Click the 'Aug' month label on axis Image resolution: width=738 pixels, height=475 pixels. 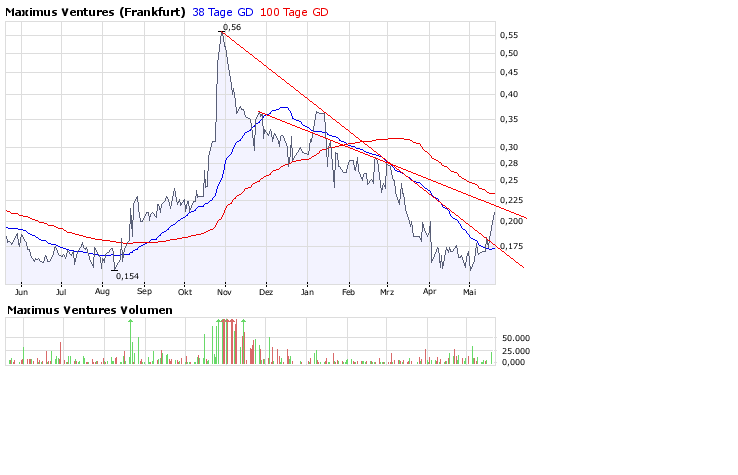point(102,292)
